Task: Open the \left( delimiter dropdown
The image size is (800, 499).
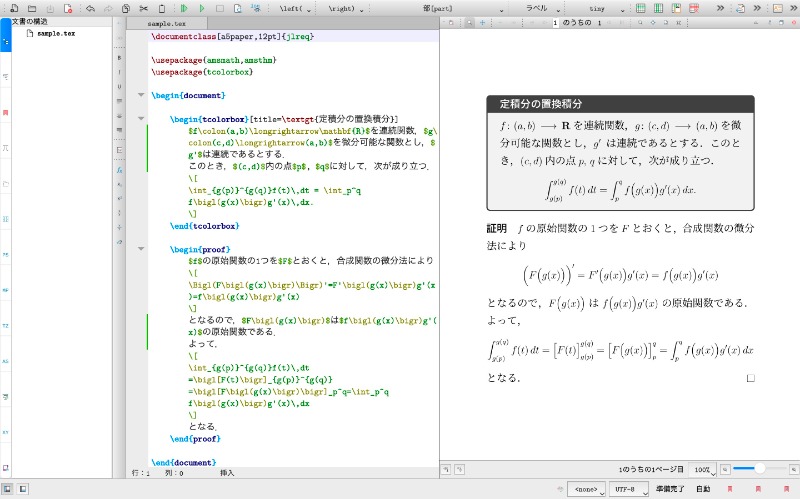Action: coord(295,8)
